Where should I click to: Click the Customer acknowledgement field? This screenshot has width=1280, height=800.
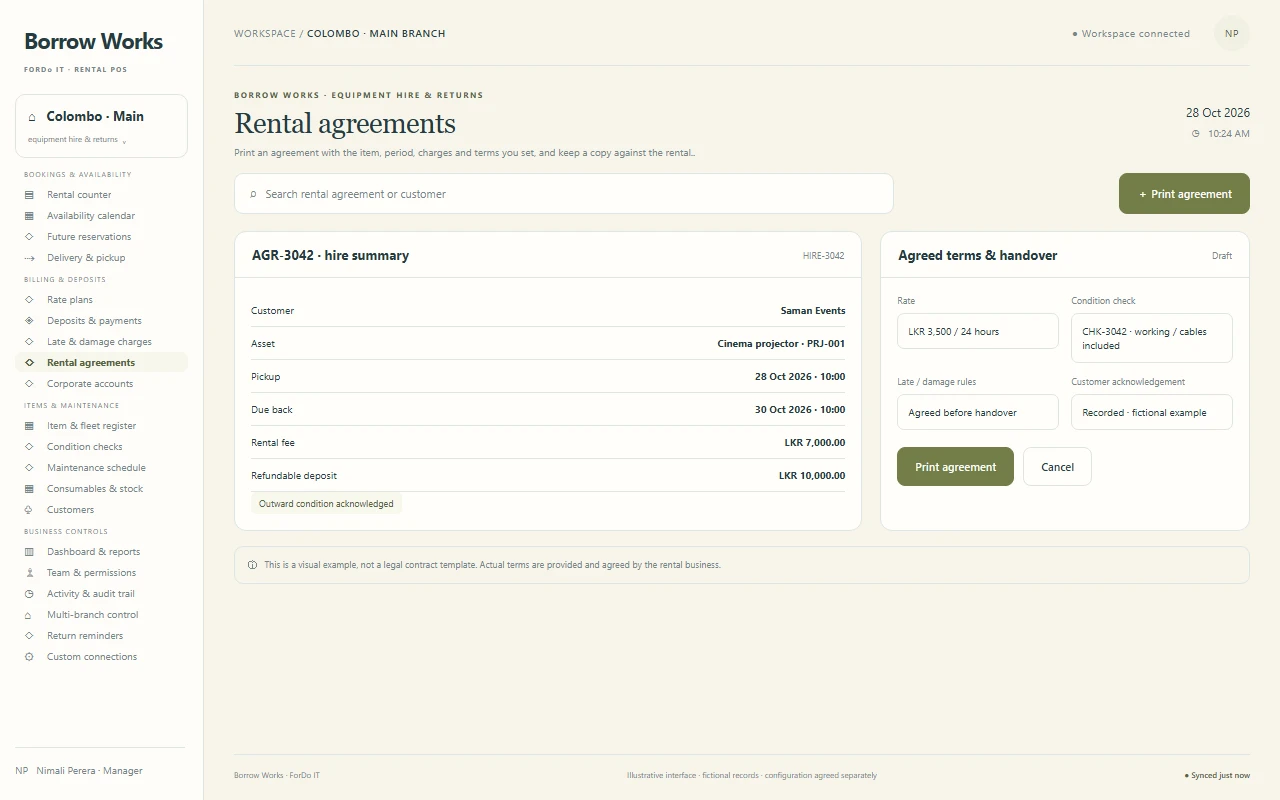pos(1152,412)
